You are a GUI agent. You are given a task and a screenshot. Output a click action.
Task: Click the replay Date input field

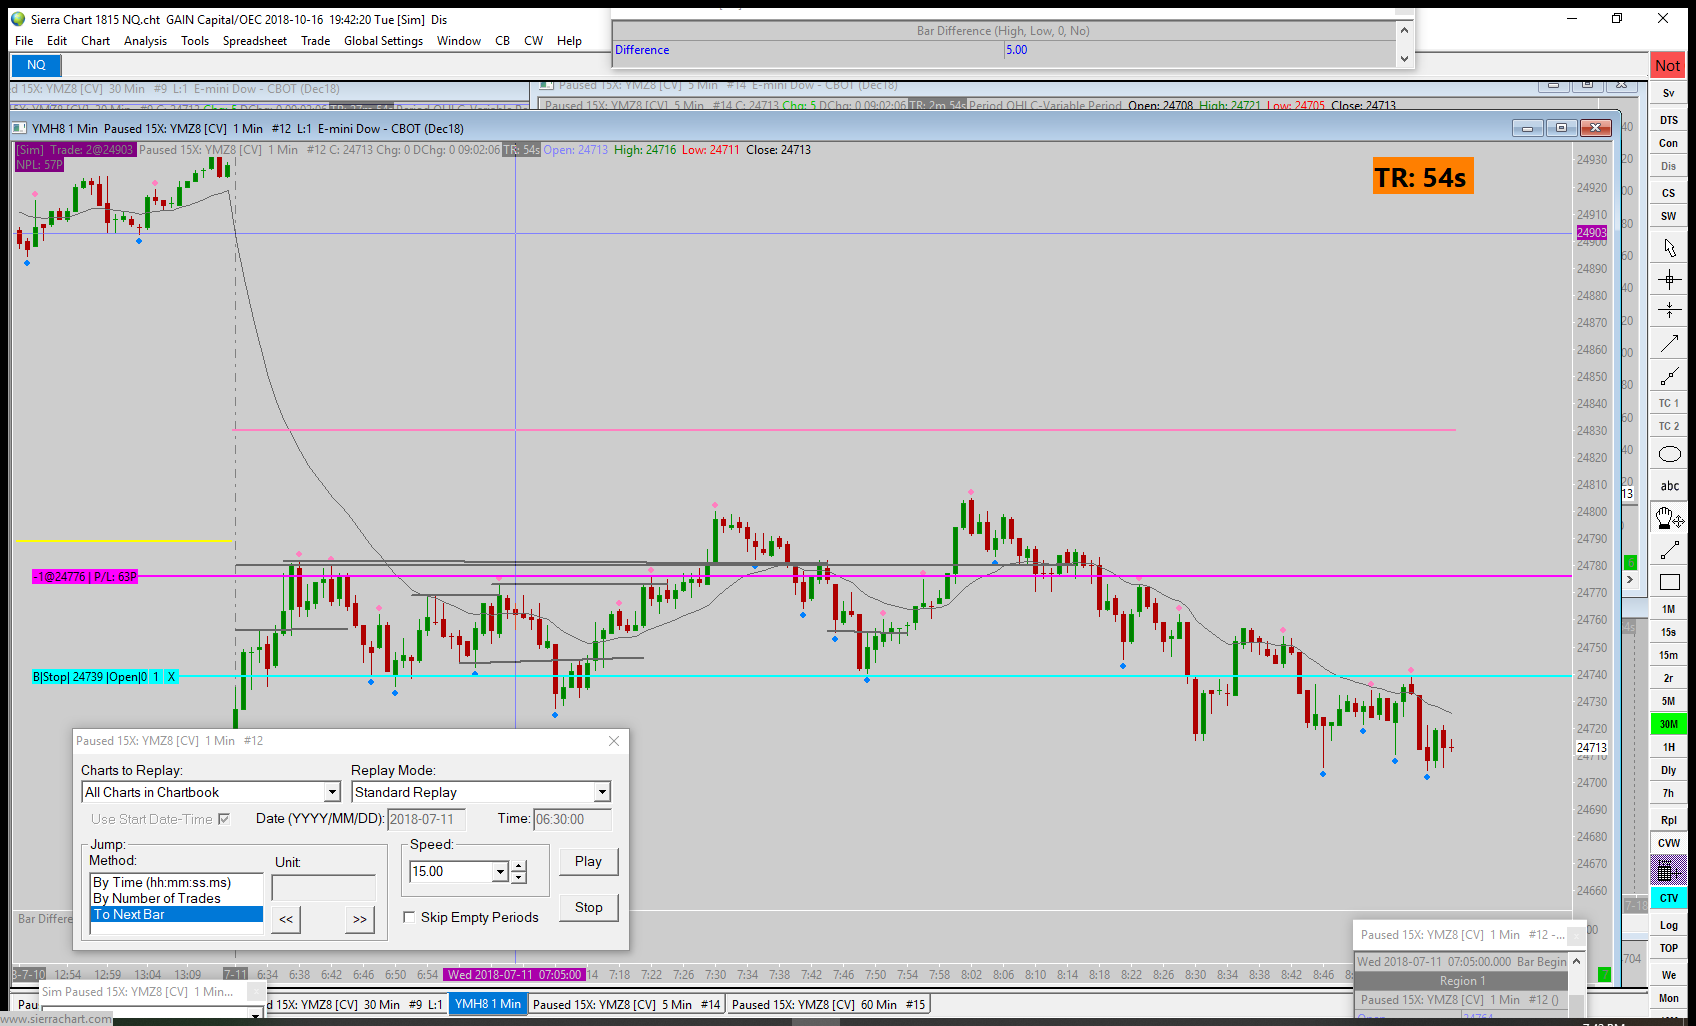[x=427, y=819]
